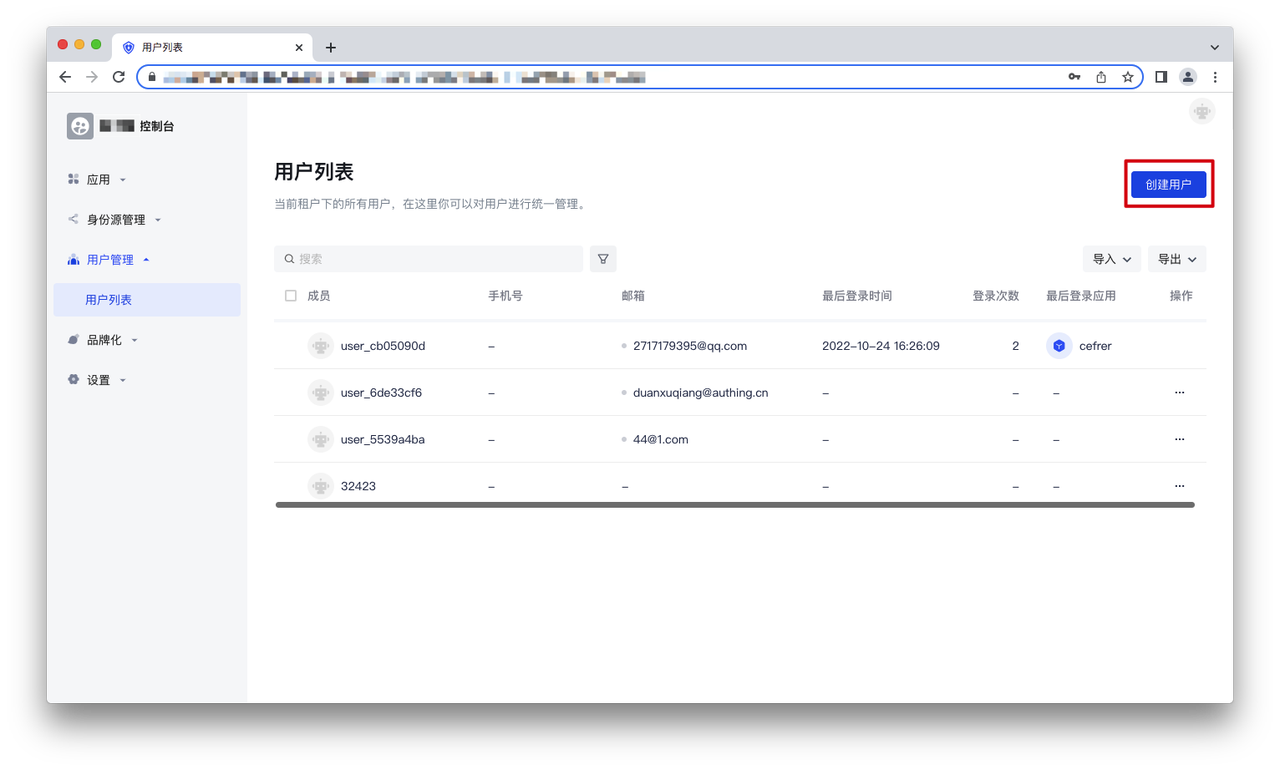Open the 导入 dropdown

[x=1111, y=259]
